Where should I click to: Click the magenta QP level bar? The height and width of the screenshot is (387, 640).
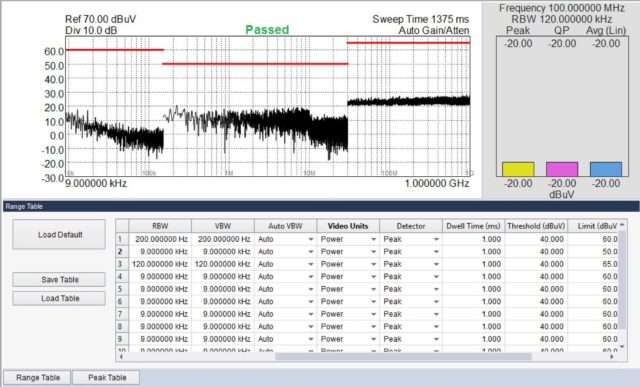click(x=562, y=169)
